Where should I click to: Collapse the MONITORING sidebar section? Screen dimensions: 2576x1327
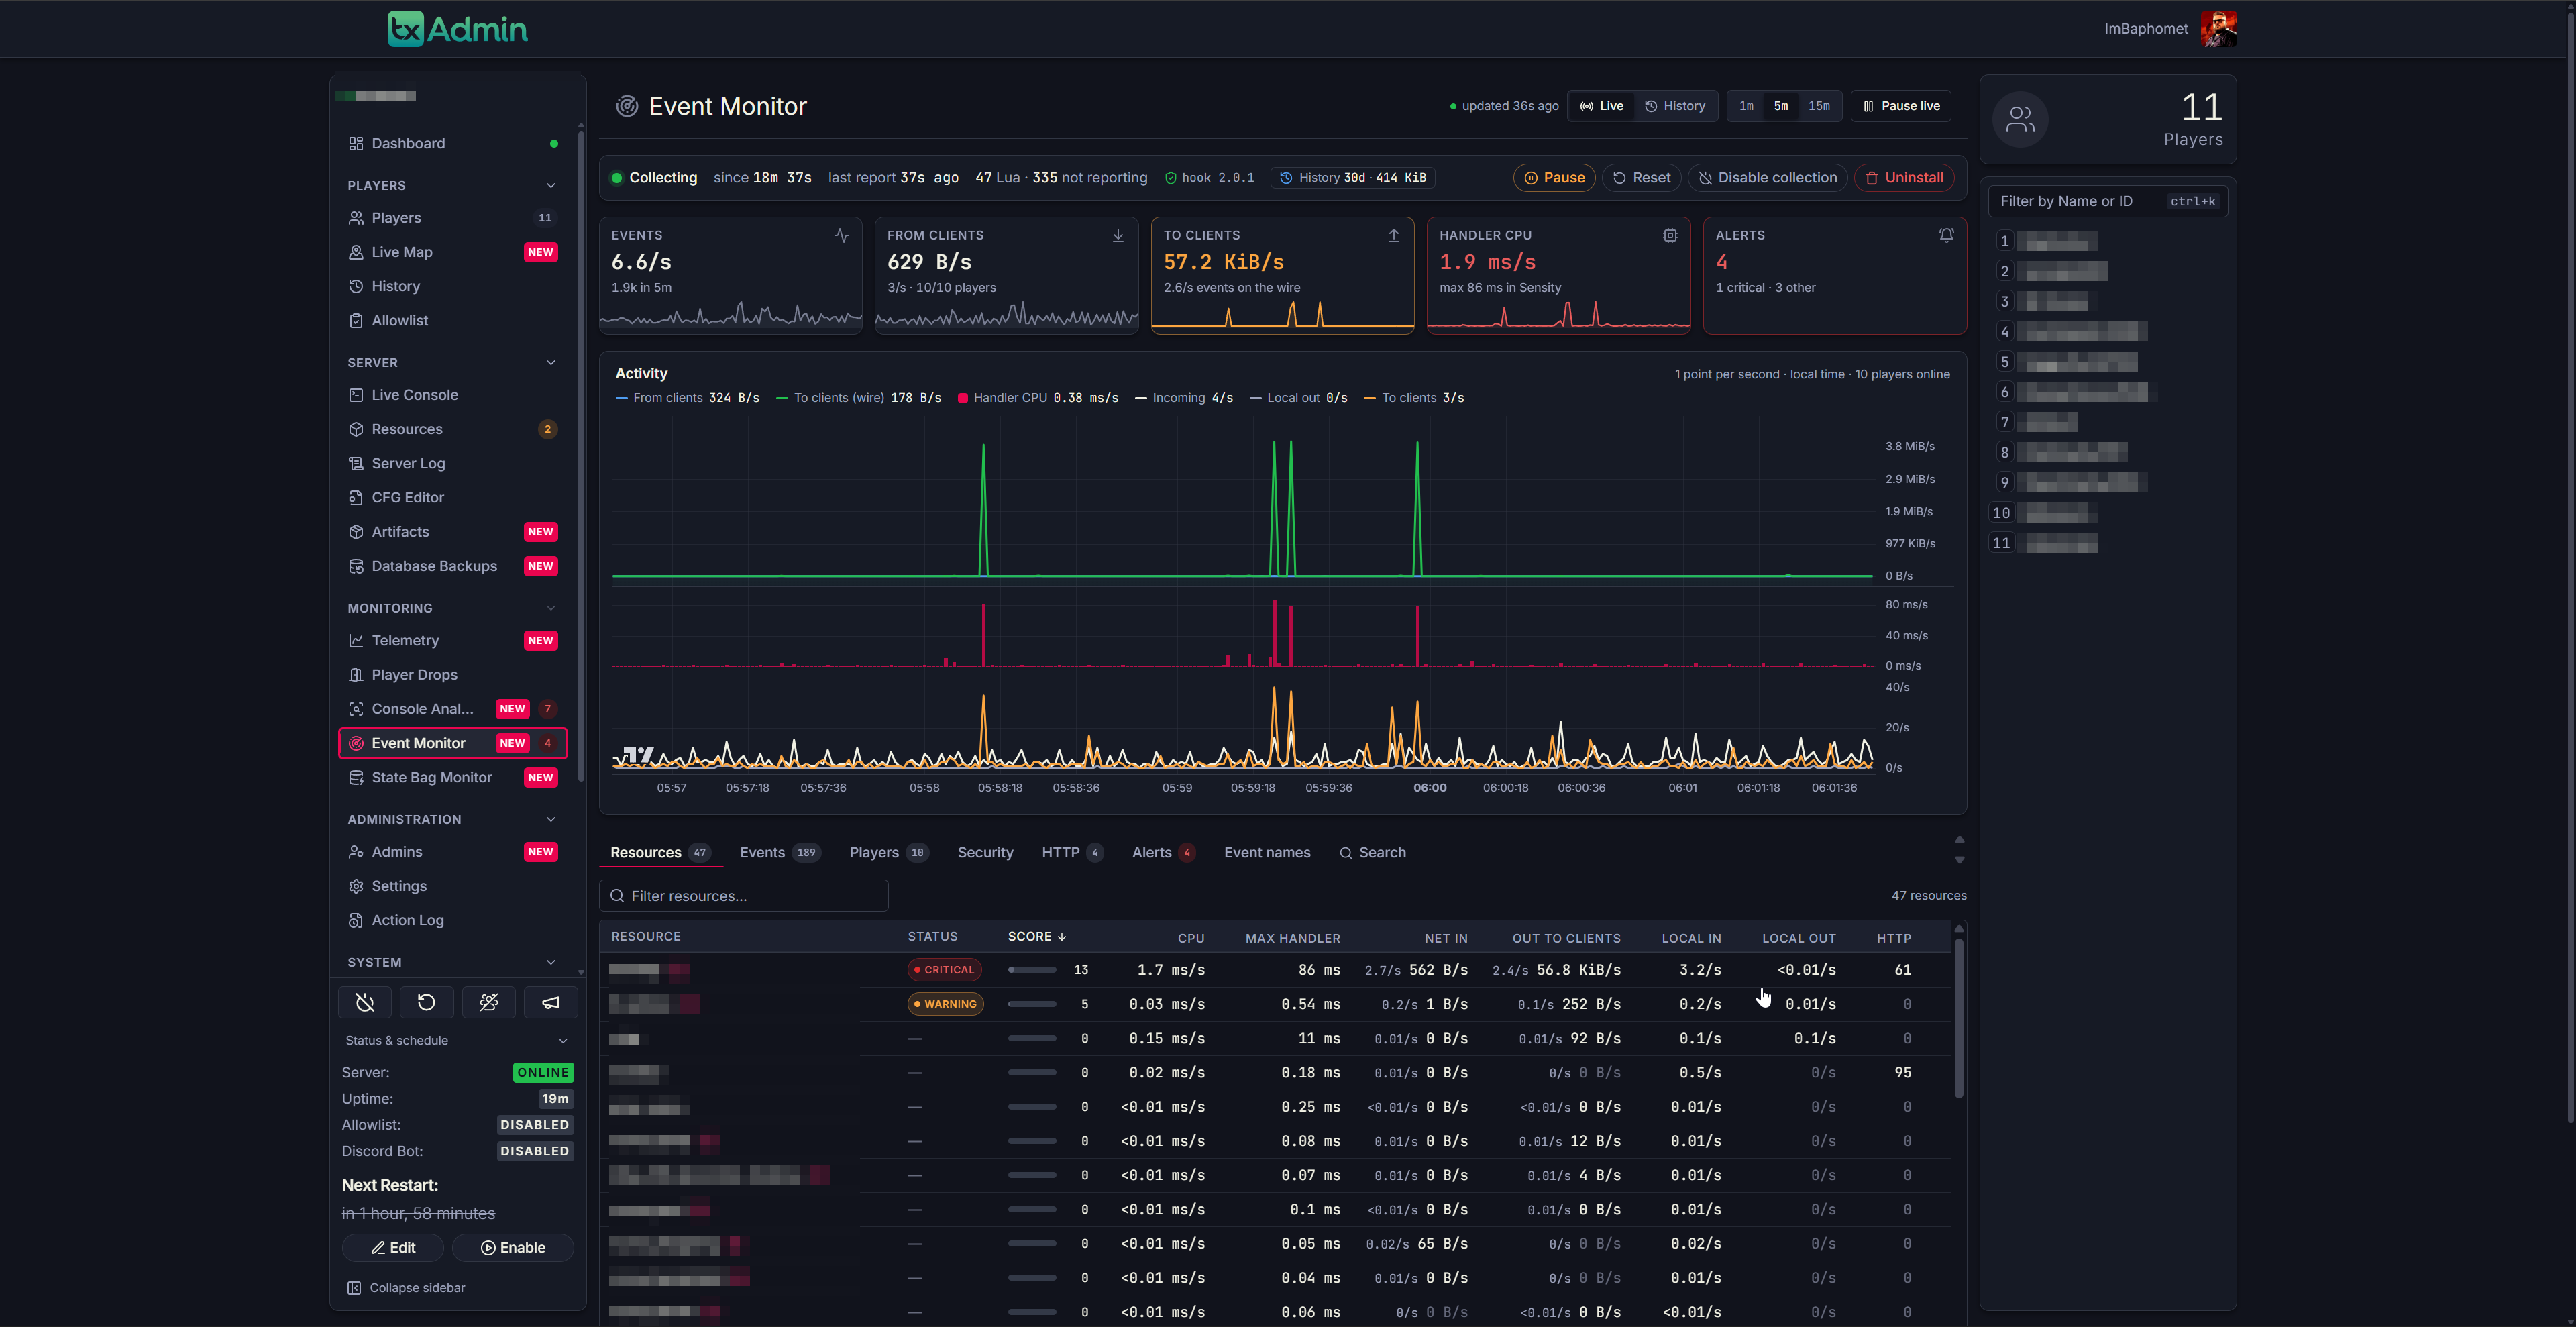(551, 608)
